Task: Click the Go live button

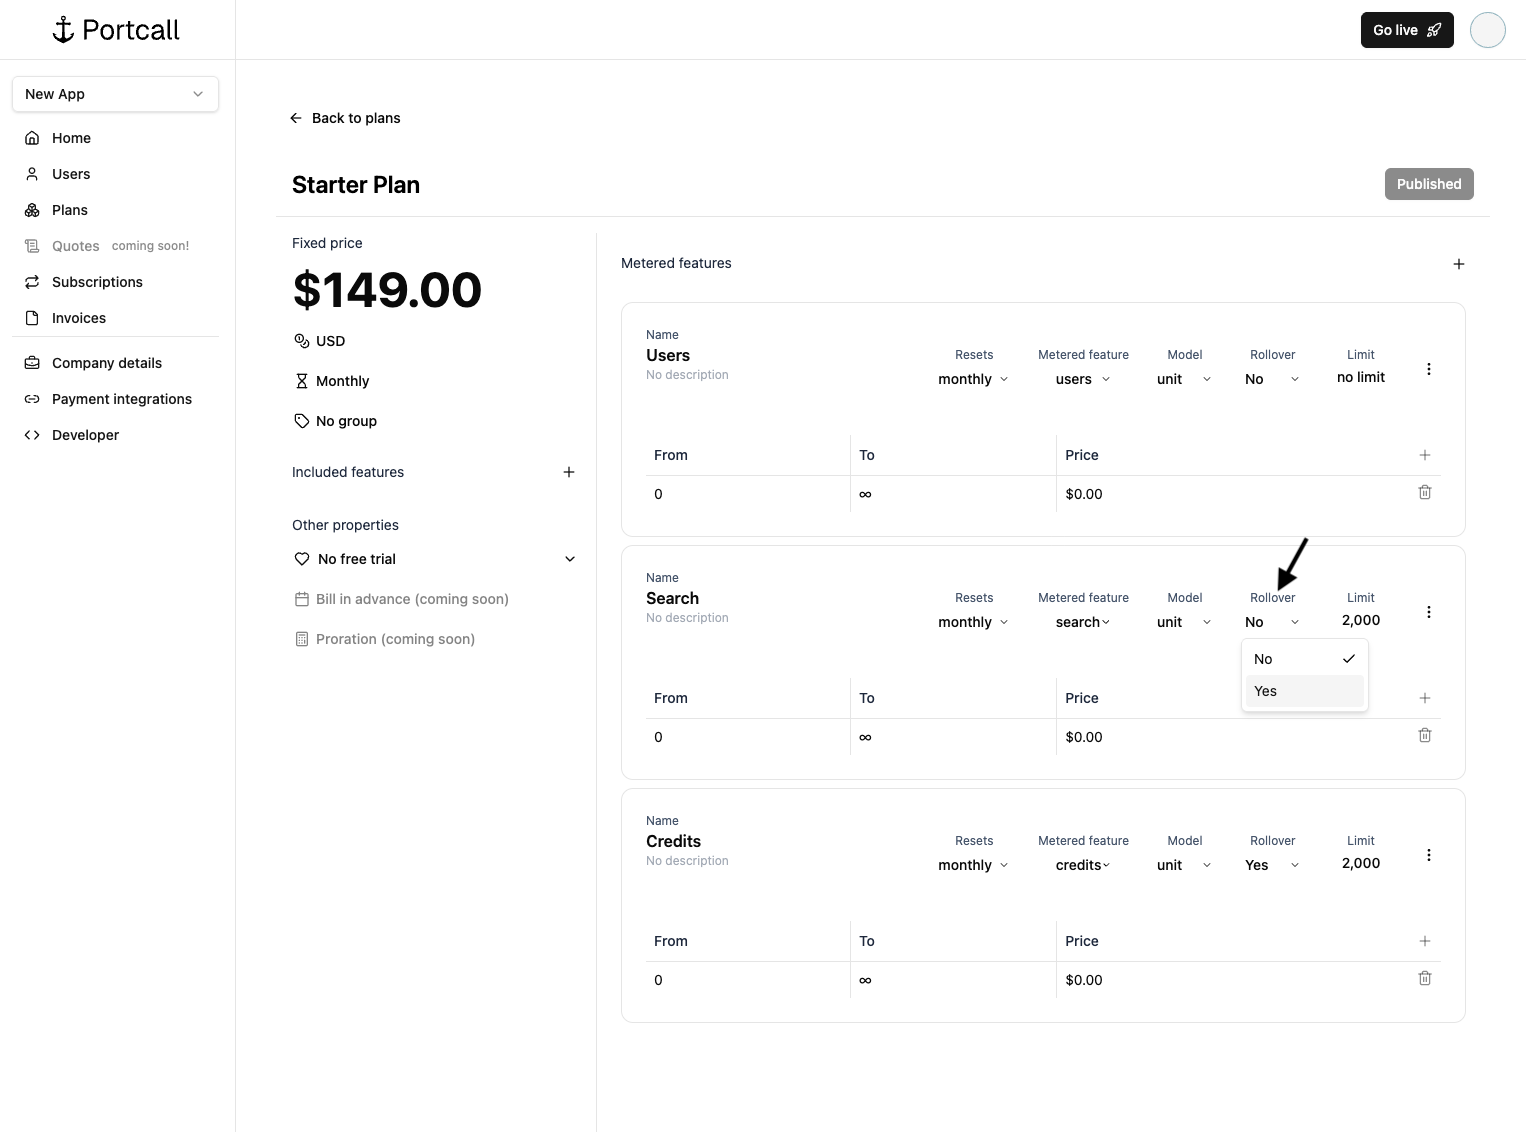Action: (x=1406, y=30)
